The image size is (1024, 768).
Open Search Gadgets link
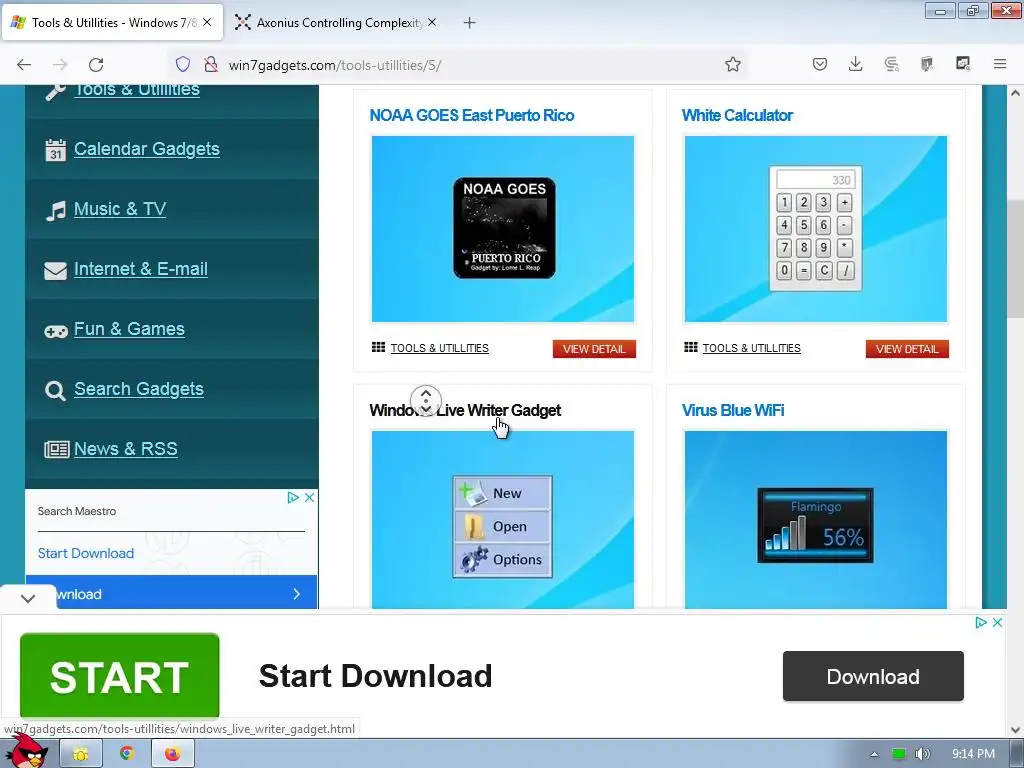138,389
